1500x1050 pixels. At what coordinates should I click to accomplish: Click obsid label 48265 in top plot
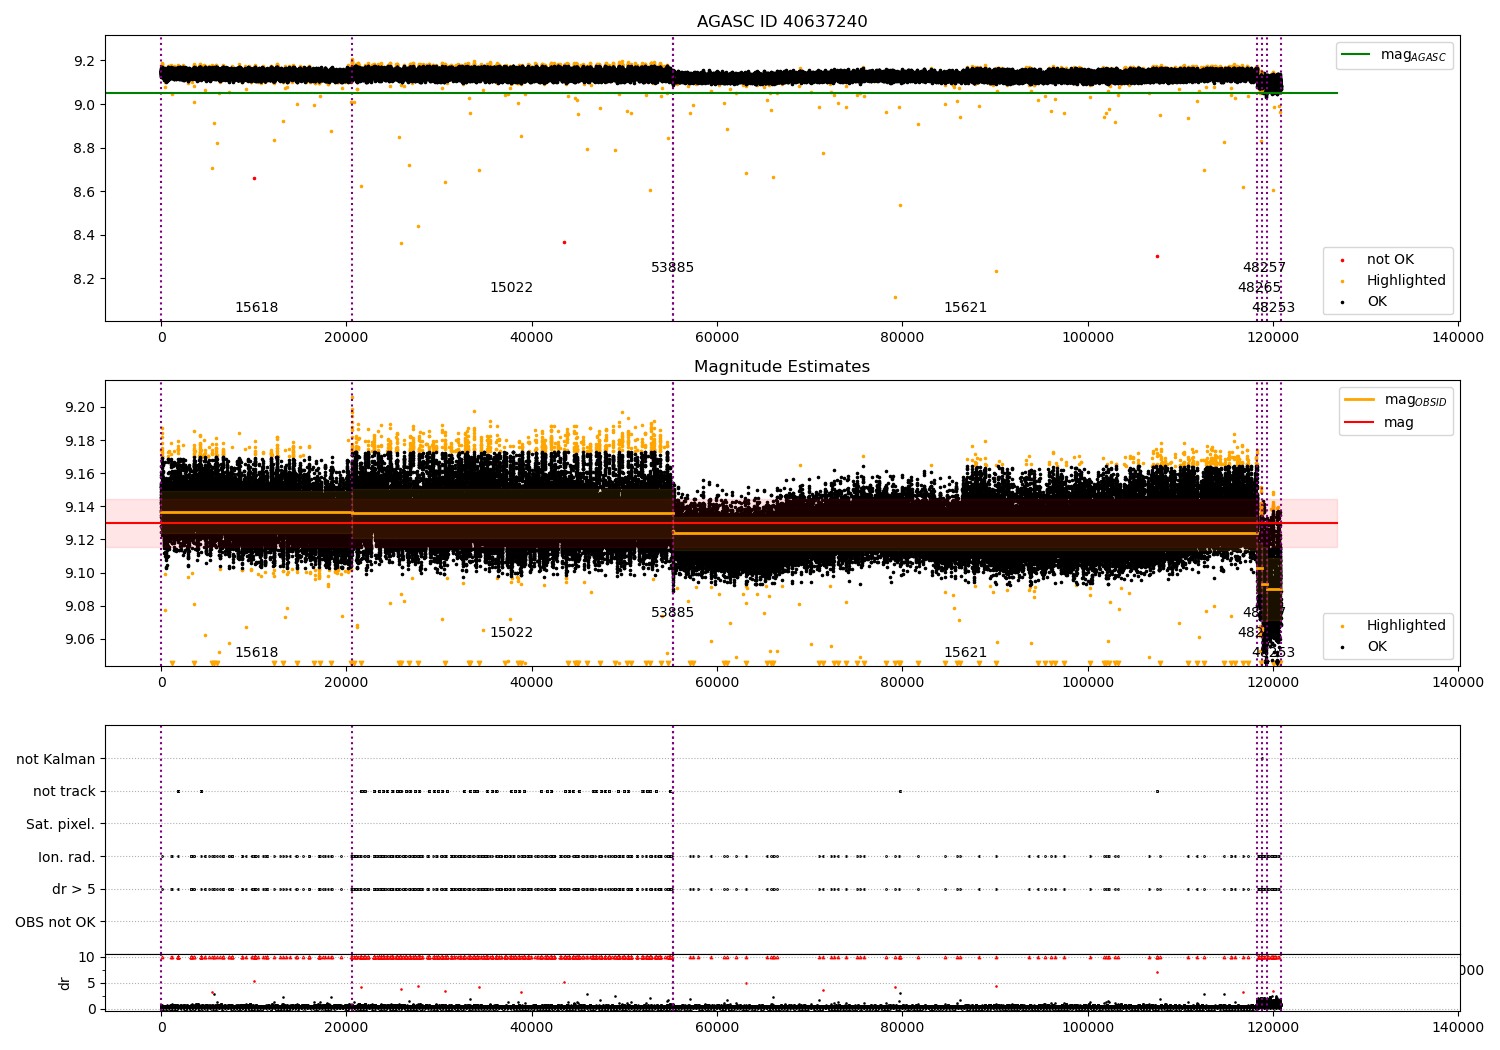click(1259, 288)
